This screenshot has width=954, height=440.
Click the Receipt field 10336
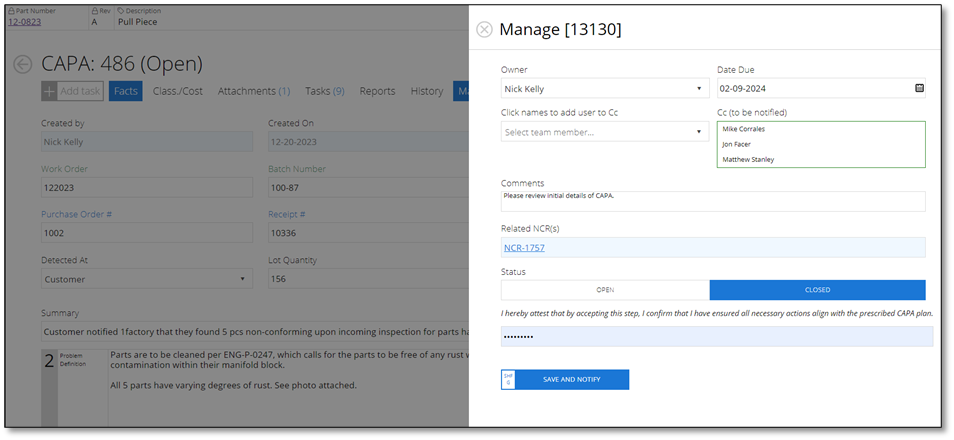point(368,232)
